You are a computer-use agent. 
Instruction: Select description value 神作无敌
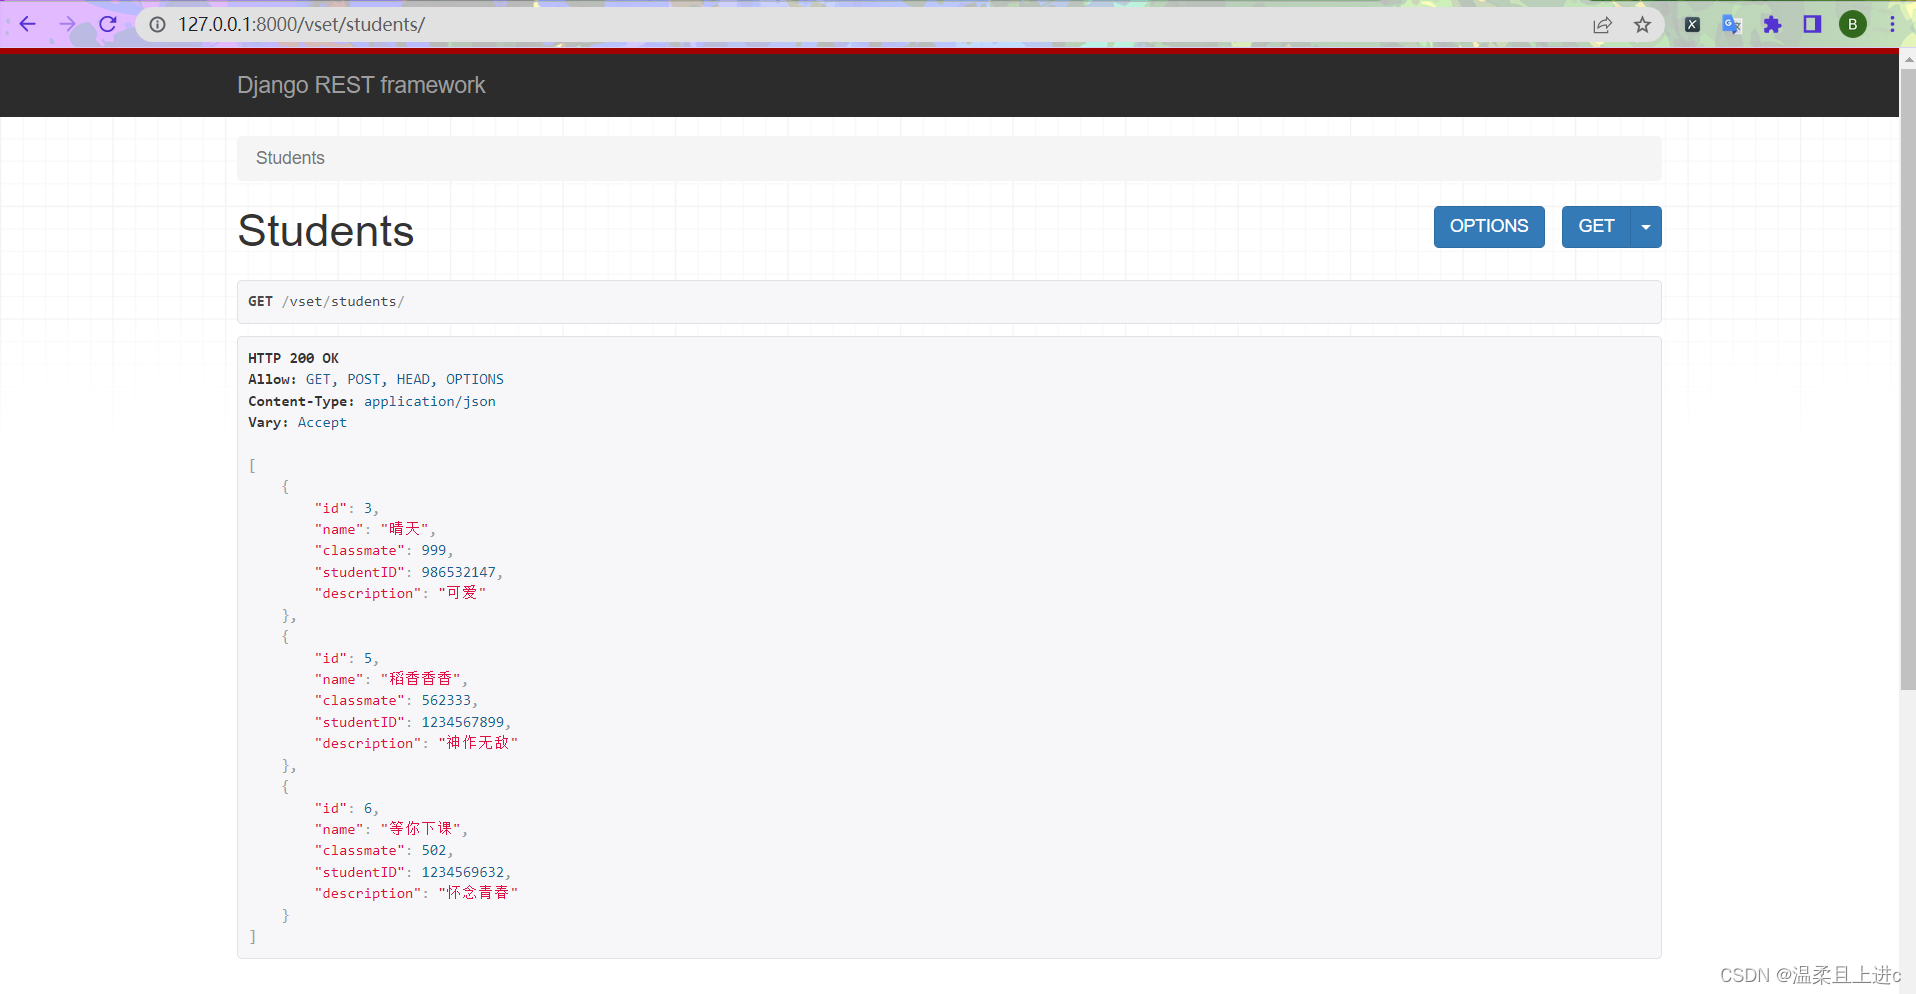click(478, 743)
